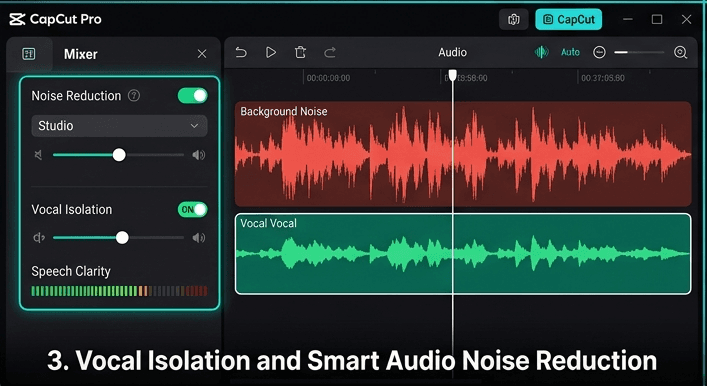Zoom out the timeline with minus icon
Image resolution: width=707 pixels, height=386 pixels.
tap(599, 52)
